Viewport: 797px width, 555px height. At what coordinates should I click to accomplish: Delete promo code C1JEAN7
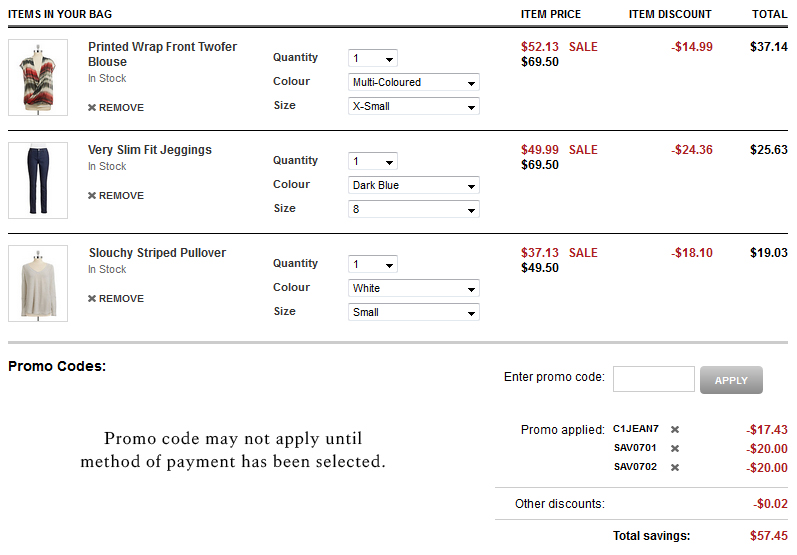tap(675, 430)
